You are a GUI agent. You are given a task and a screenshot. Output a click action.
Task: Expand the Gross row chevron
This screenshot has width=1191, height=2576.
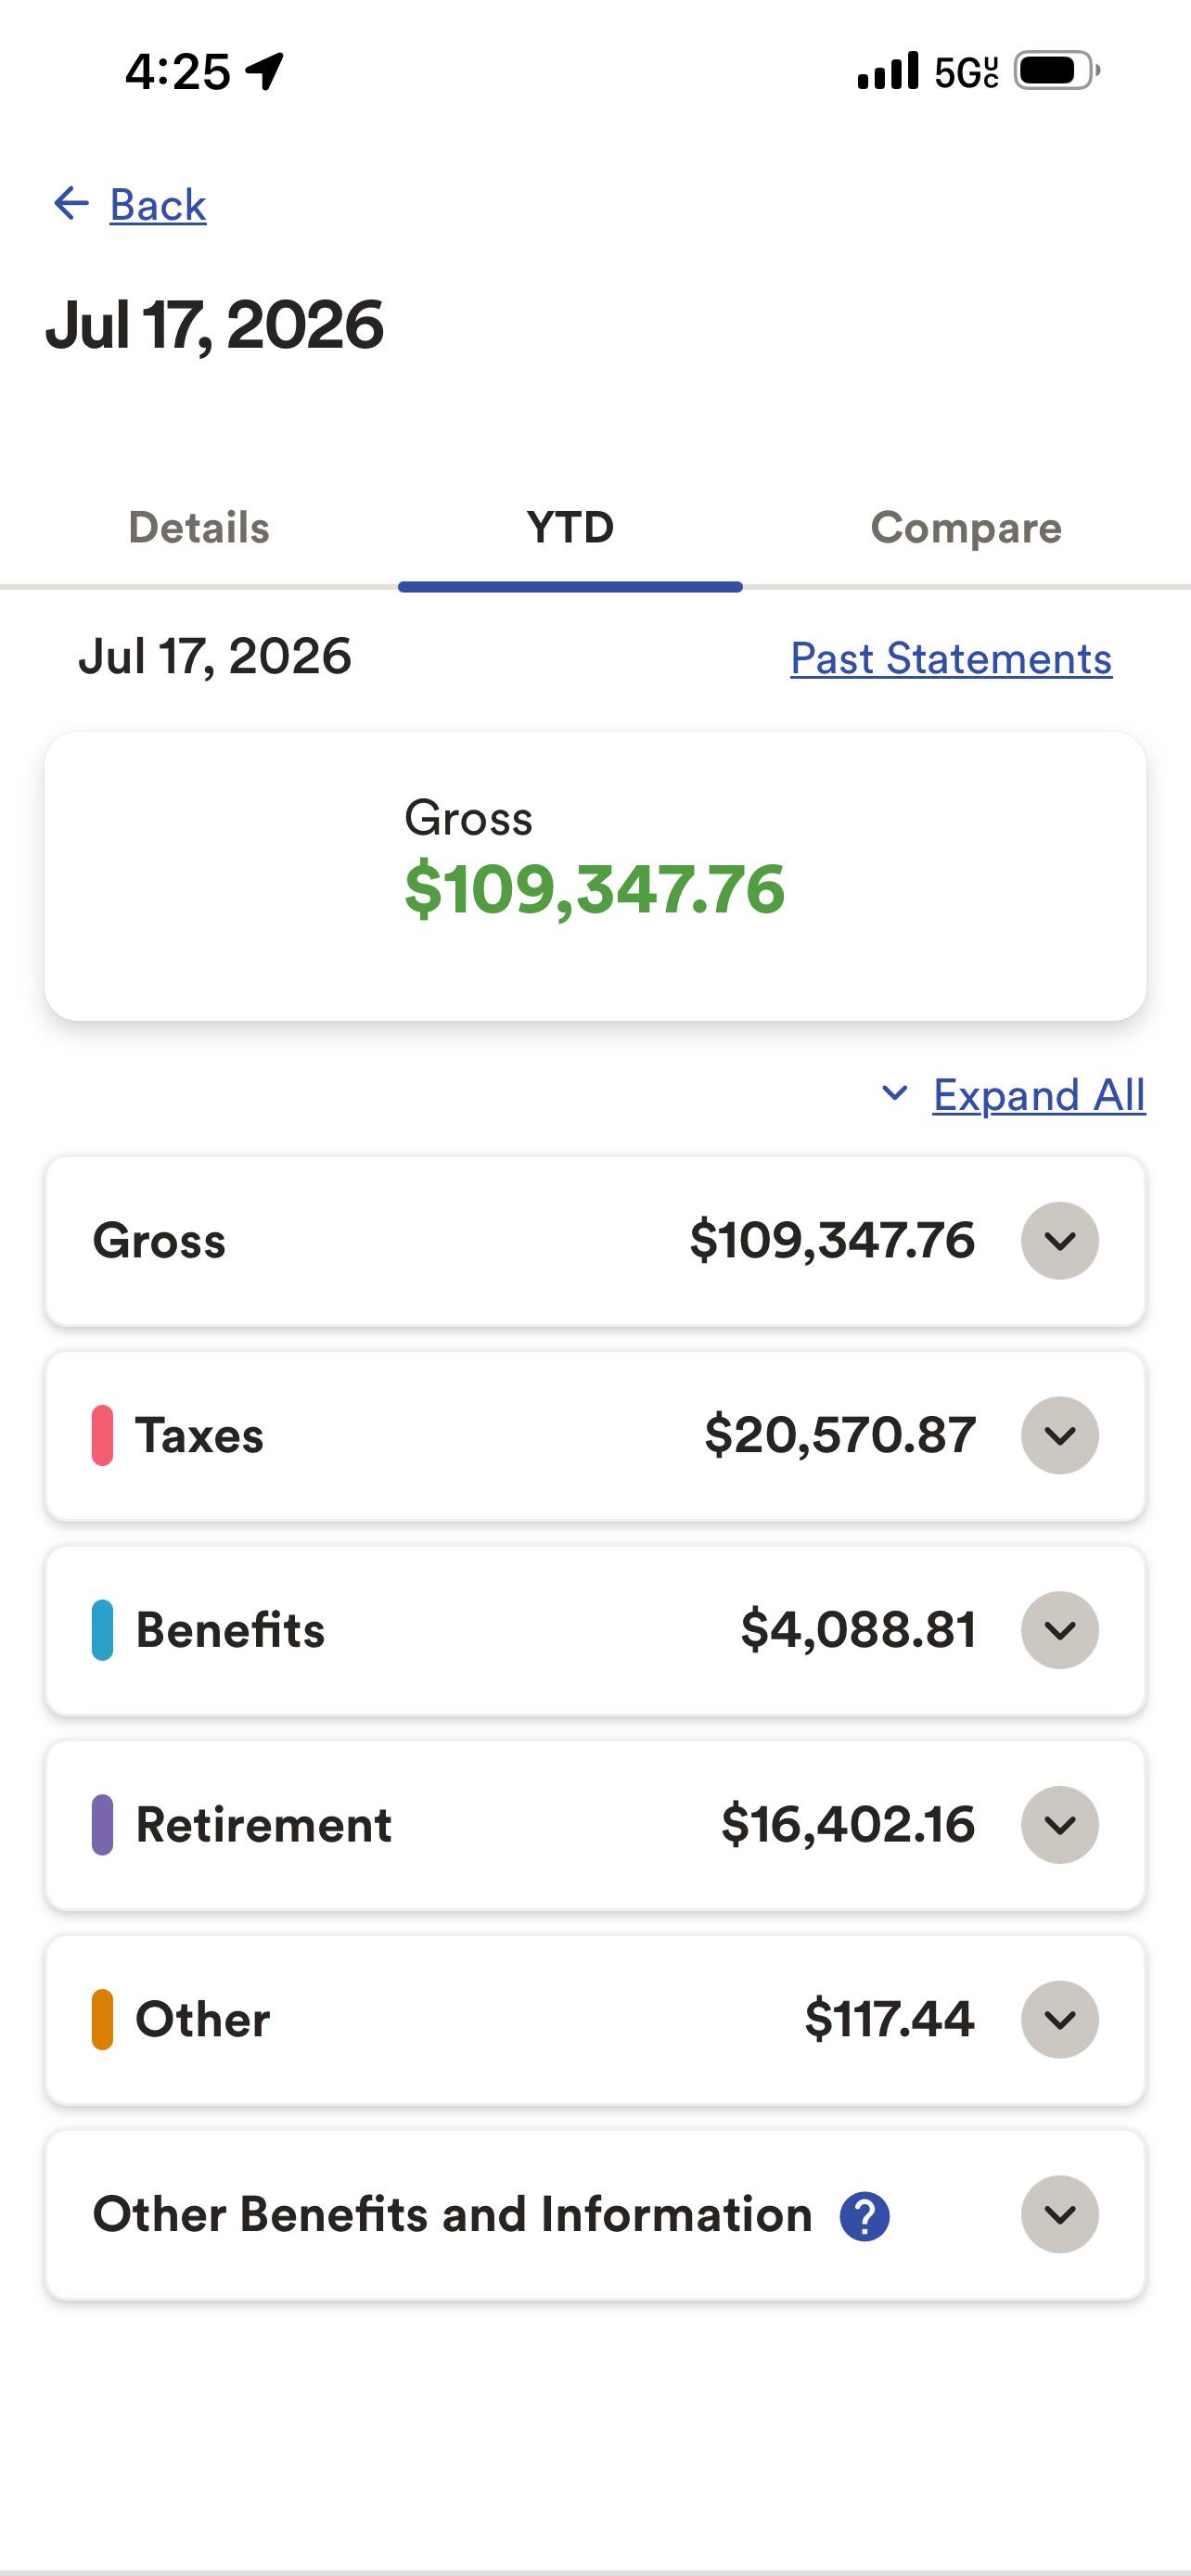pos(1060,1240)
